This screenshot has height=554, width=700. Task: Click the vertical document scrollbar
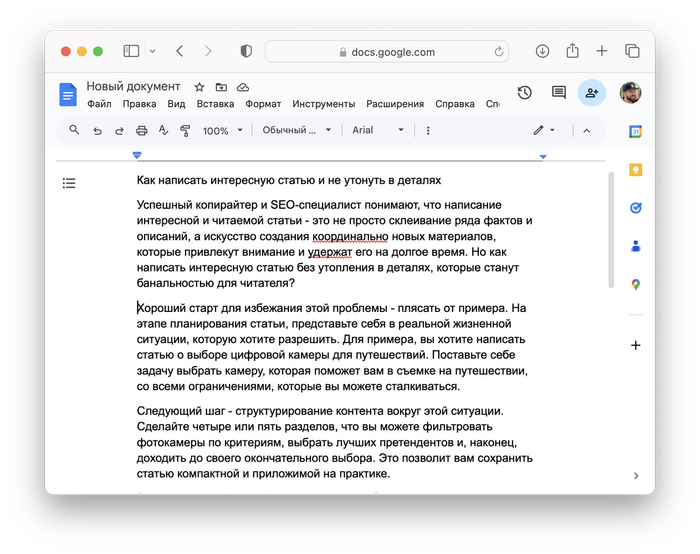[x=611, y=230]
